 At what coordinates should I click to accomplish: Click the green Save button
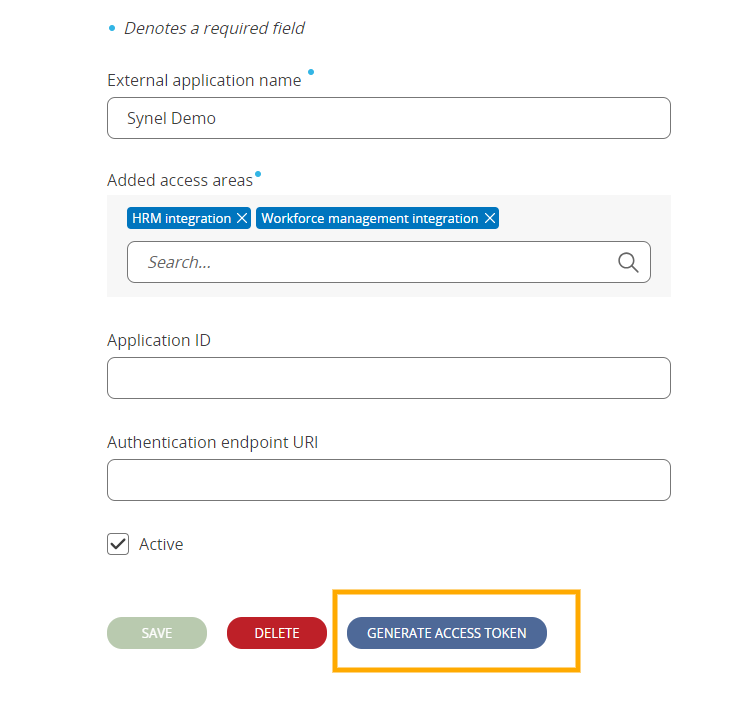tap(157, 633)
